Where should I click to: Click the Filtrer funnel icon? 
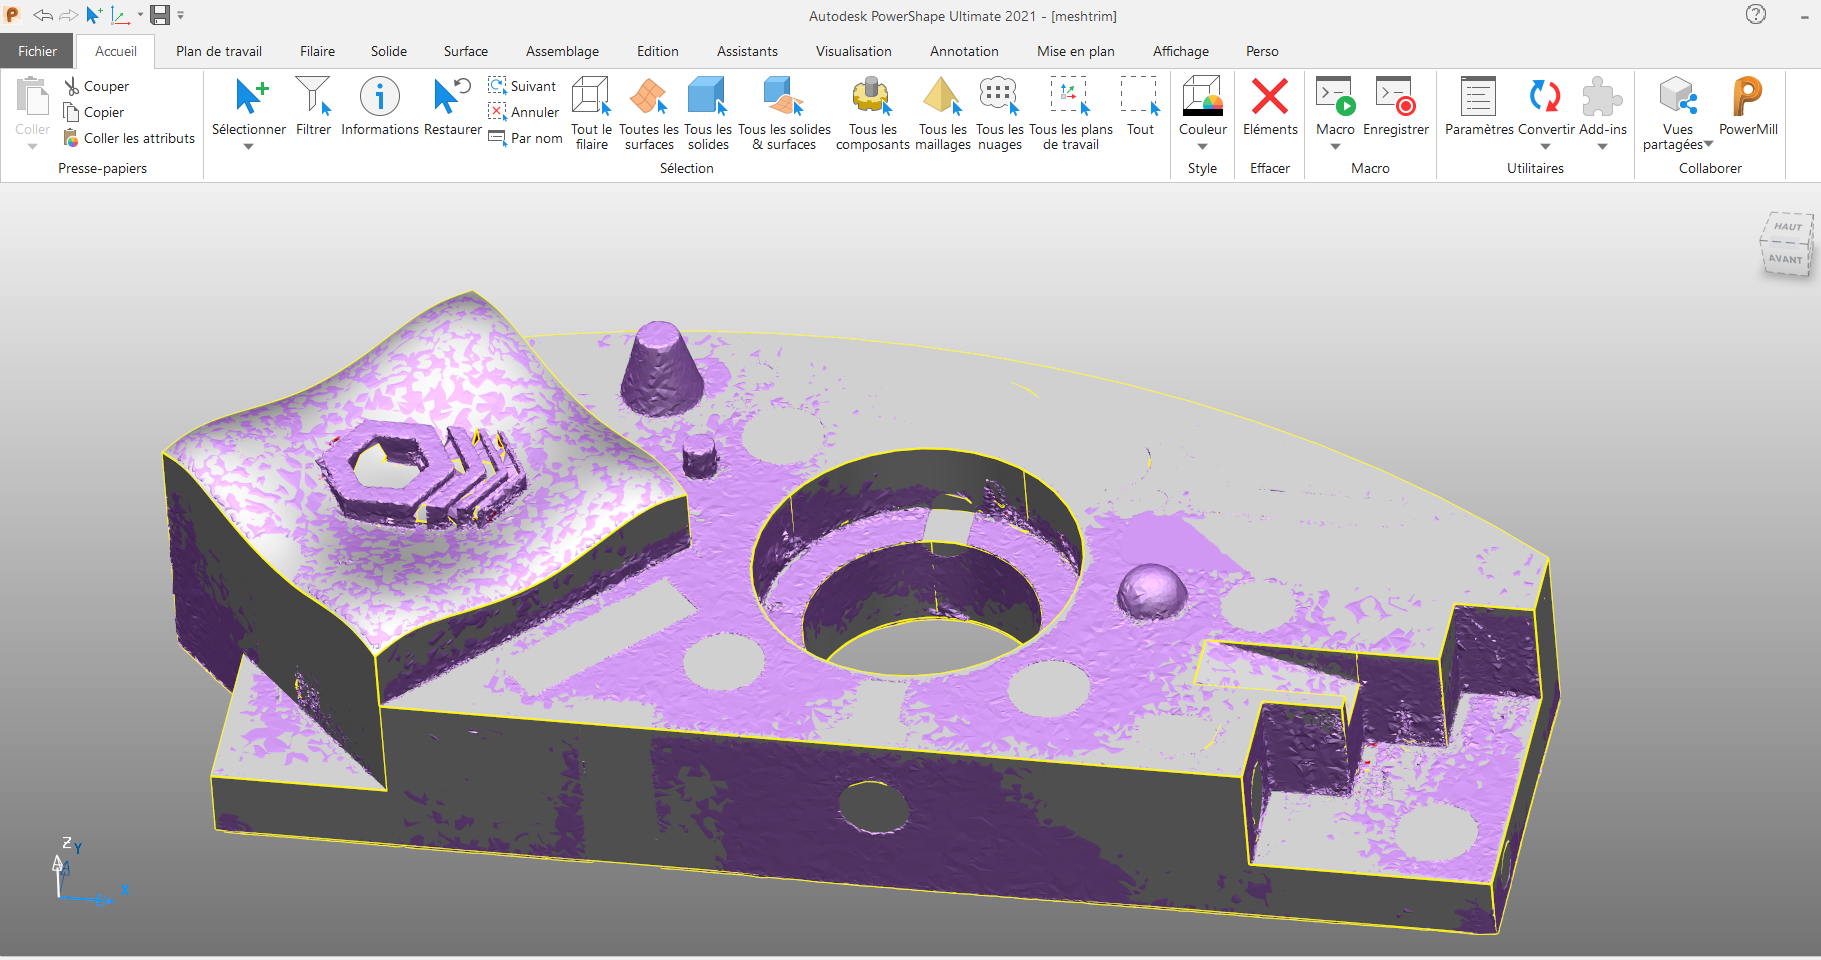pyautogui.click(x=313, y=98)
